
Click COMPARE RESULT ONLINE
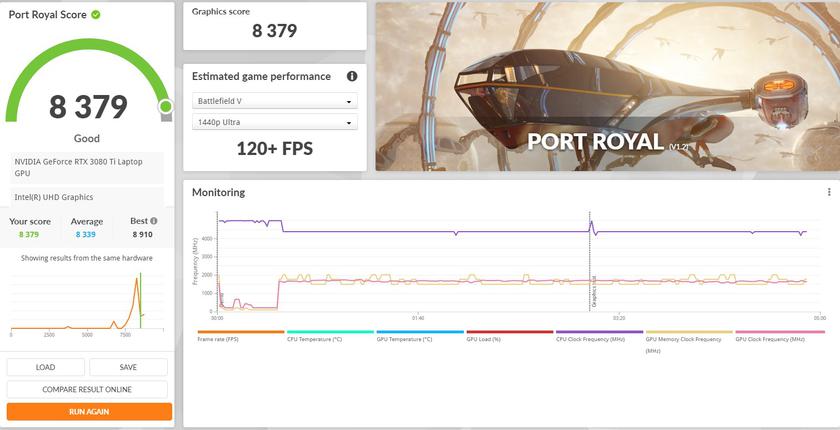pos(89,389)
